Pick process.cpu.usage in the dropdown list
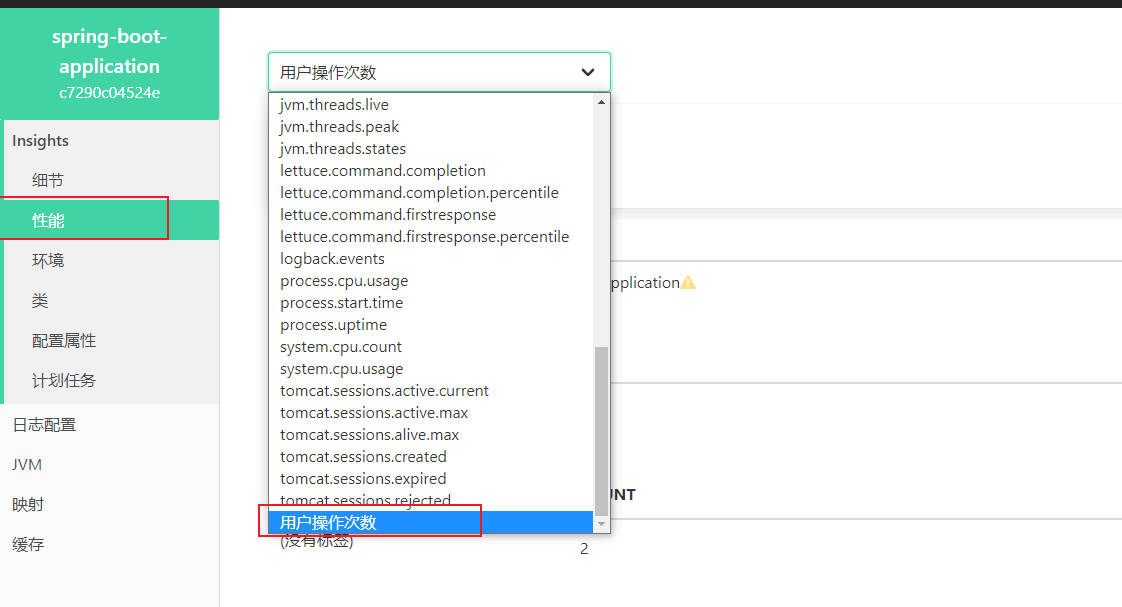The image size is (1122, 607). pyautogui.click(x=344, y=281)
